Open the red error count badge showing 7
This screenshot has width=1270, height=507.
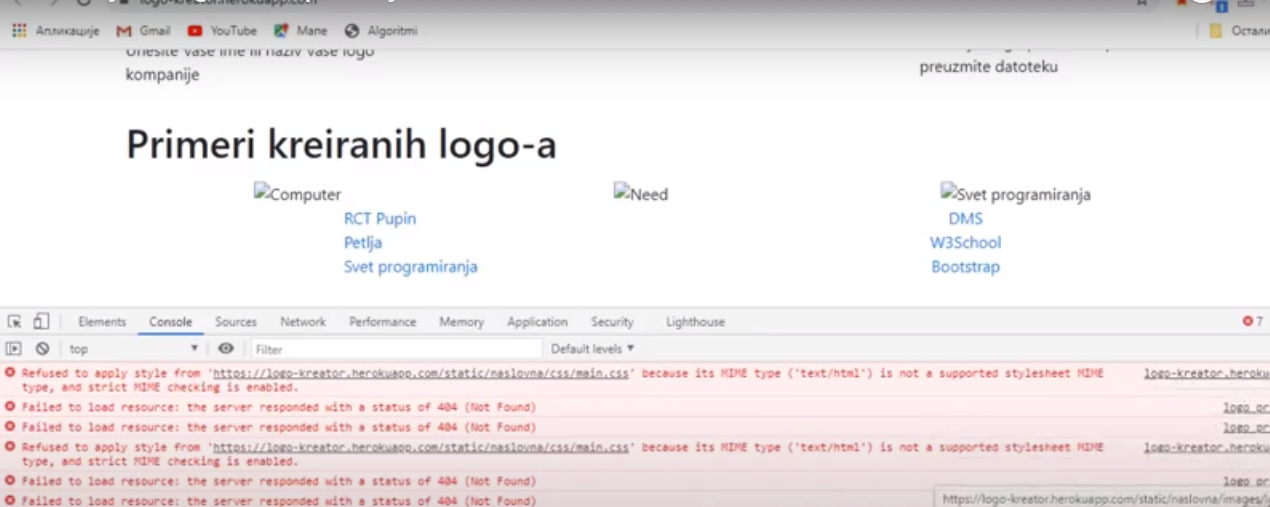[1252, 322]
